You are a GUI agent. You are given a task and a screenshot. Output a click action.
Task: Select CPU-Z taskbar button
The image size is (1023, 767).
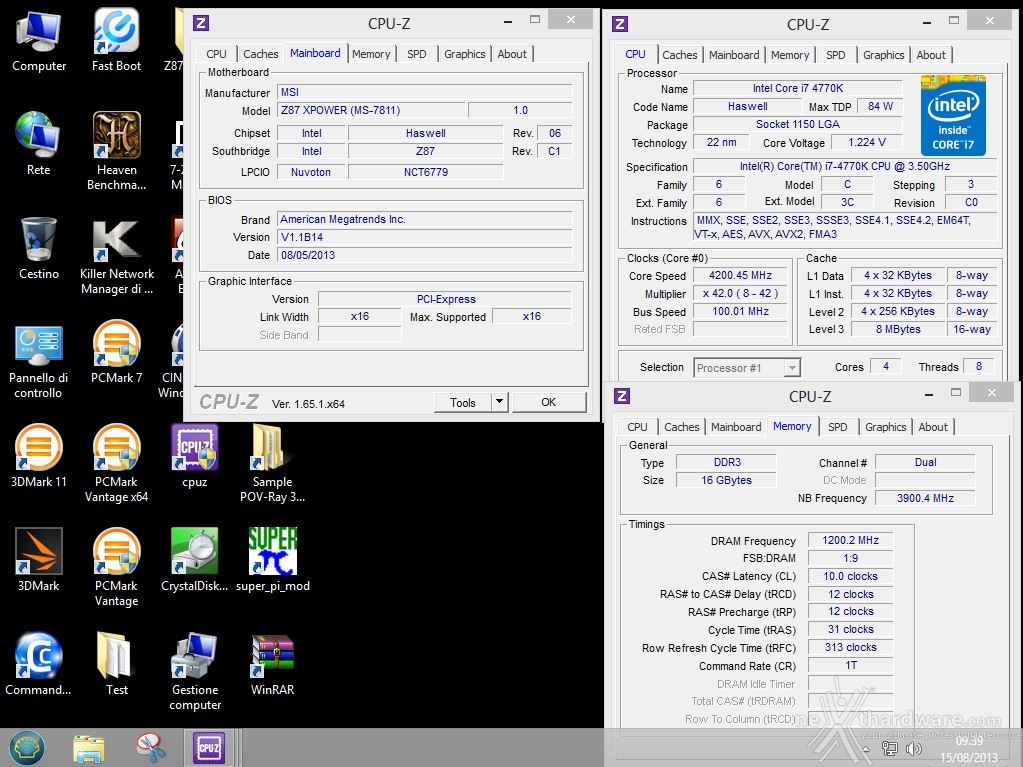click(x=208, y=748)
